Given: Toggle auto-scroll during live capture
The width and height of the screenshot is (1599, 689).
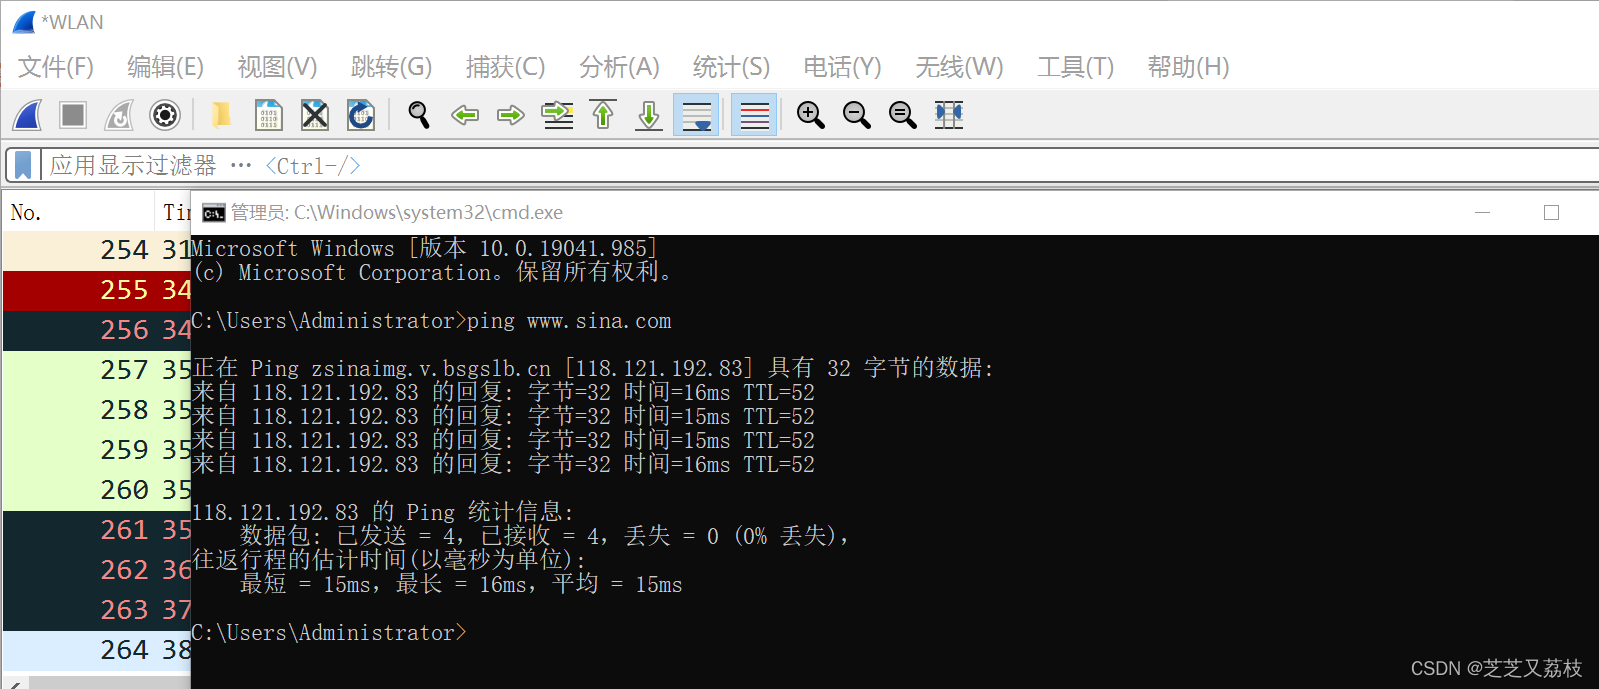Looking at the screenshot, I should click(696, 115).
